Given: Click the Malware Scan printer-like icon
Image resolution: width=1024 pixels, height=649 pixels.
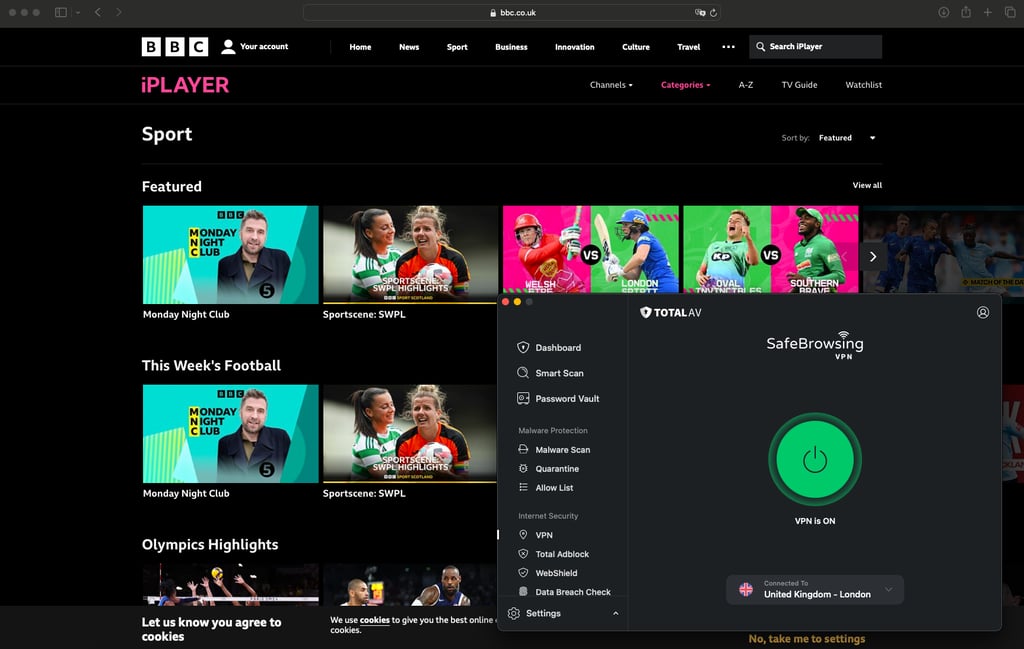Looking at the screenshot, I should tap(523, 449).
